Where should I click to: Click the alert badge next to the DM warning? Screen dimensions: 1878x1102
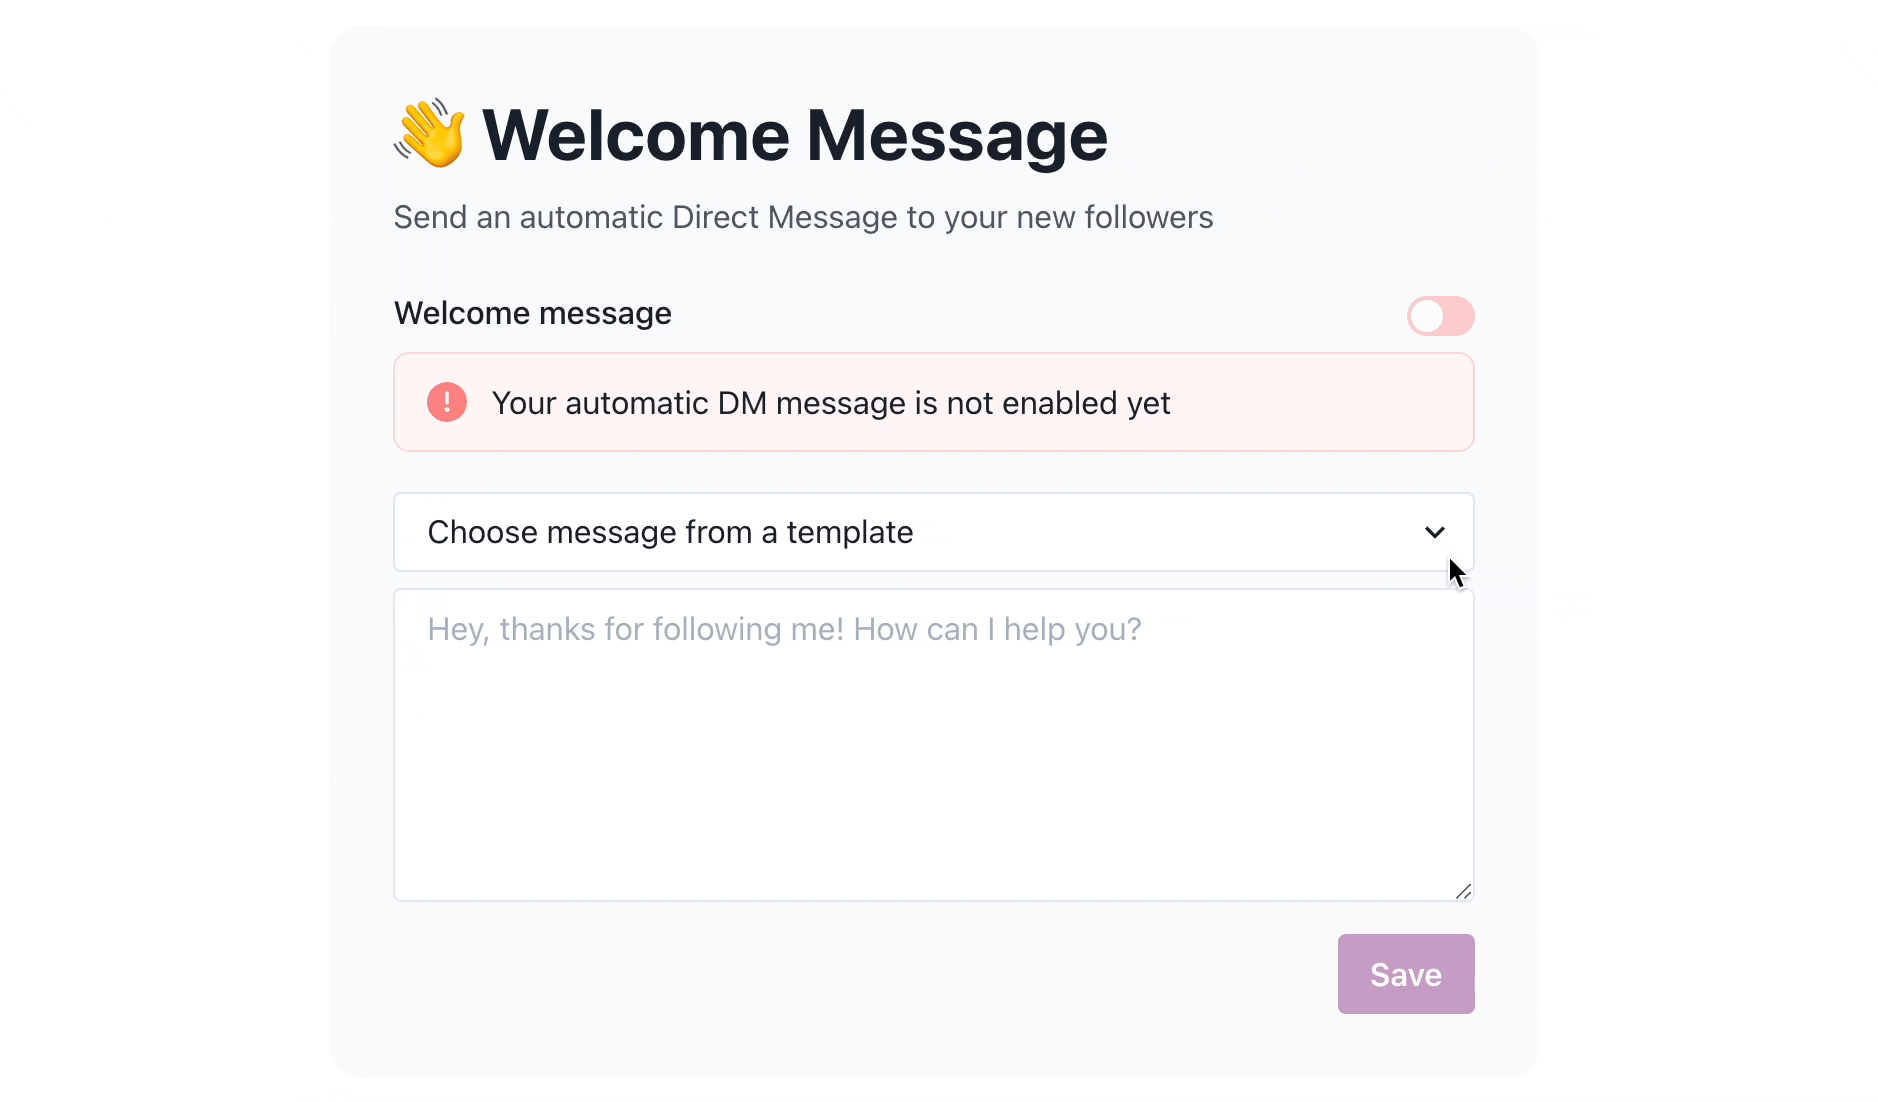point(446,402)
